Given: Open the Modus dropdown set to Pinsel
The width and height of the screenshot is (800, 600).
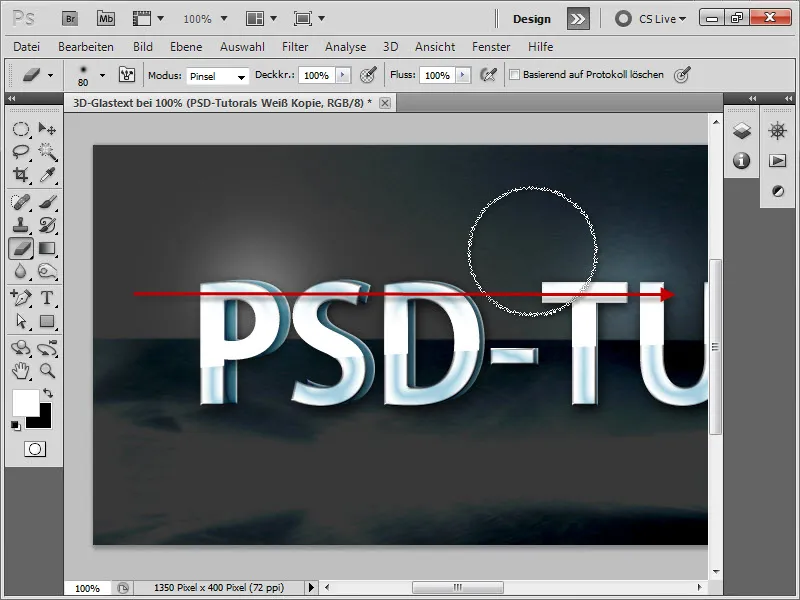Looking at the screenshot, I should pos(217,76).
